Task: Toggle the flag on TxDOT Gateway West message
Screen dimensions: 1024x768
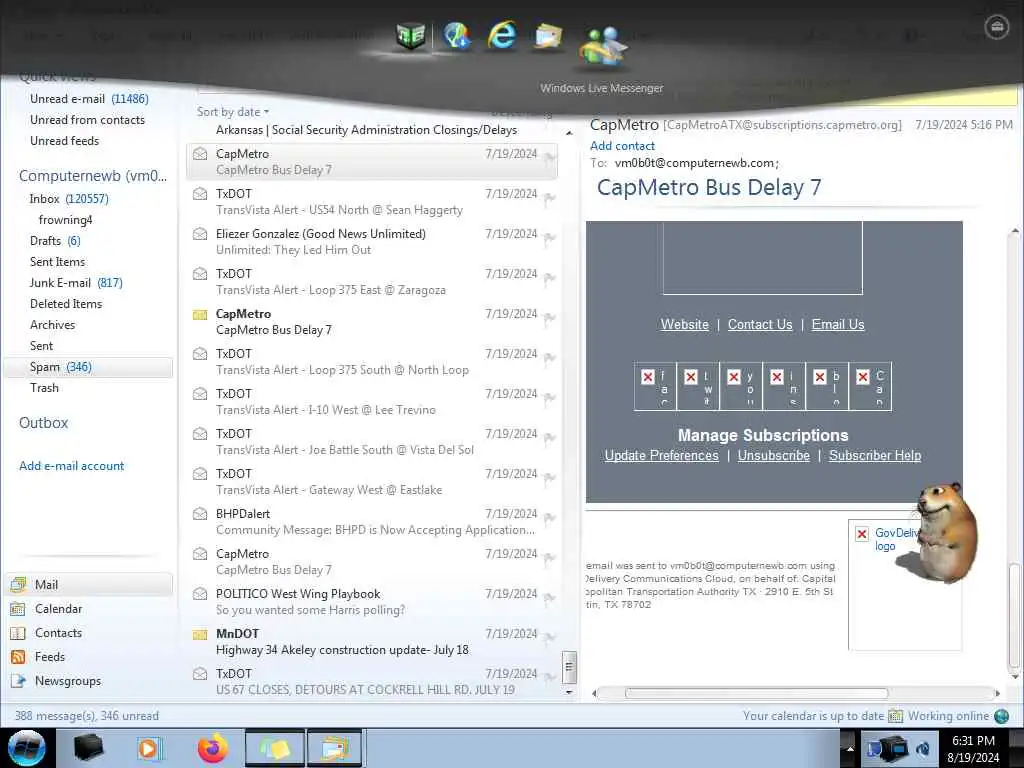Action: pyautogui.click(x=549, y=477)
